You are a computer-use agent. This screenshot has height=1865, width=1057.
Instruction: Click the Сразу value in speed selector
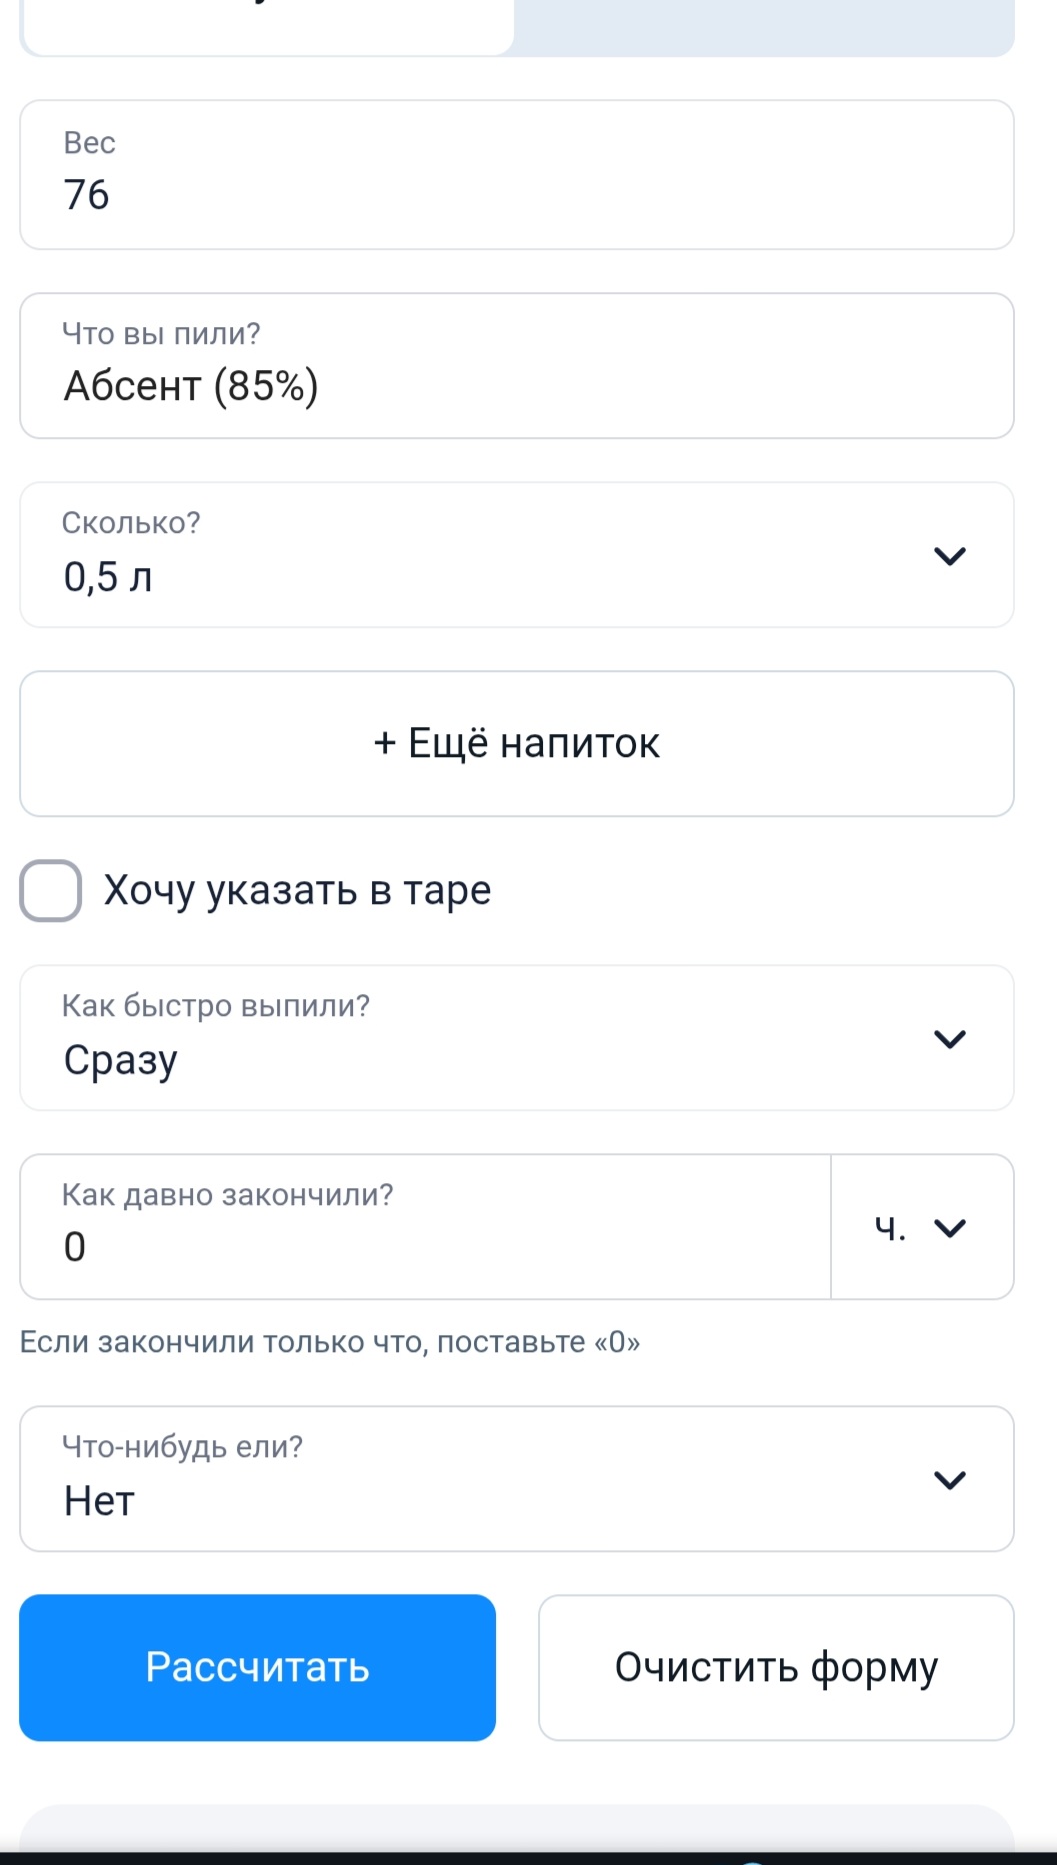121,1060
